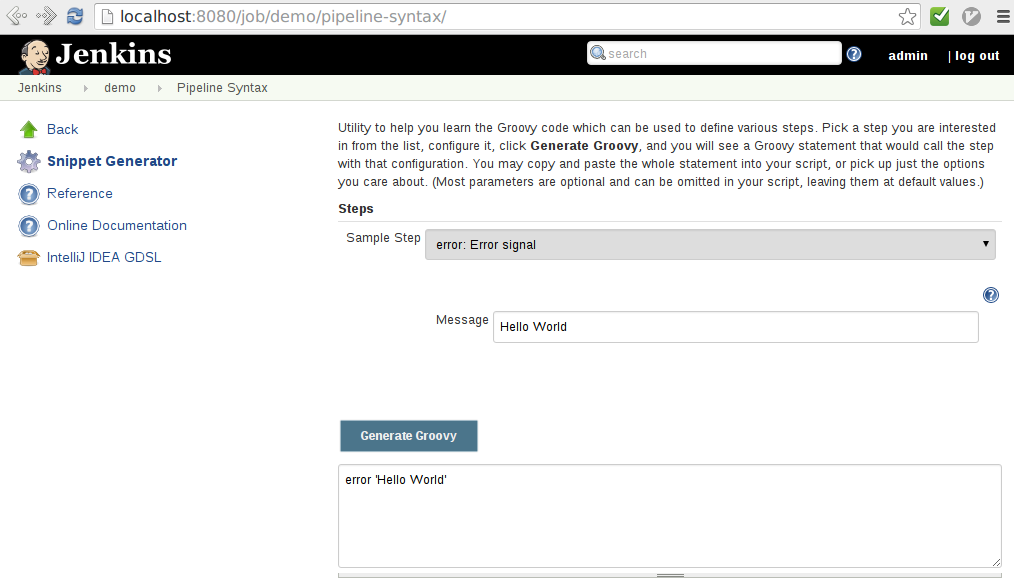This screenshot has height=586, width=1014.
Task: Click inside the Message input field
Action: coord(735,327)
